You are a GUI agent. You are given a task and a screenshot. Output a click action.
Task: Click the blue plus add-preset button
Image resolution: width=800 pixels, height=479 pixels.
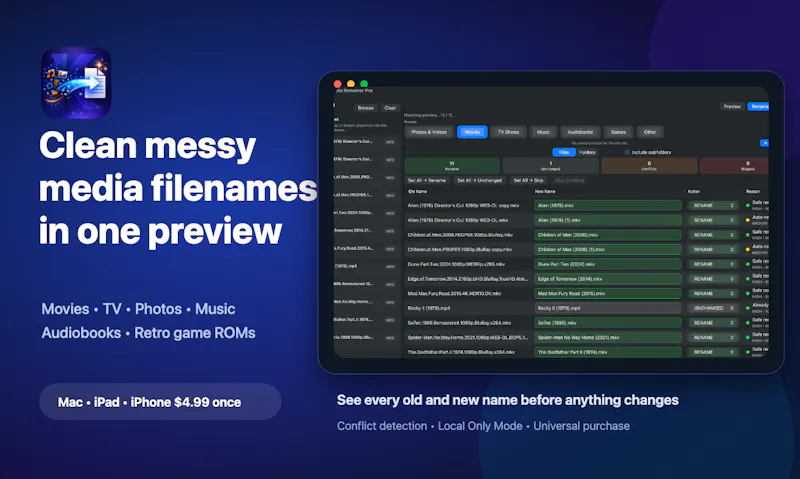click(764, 143)
